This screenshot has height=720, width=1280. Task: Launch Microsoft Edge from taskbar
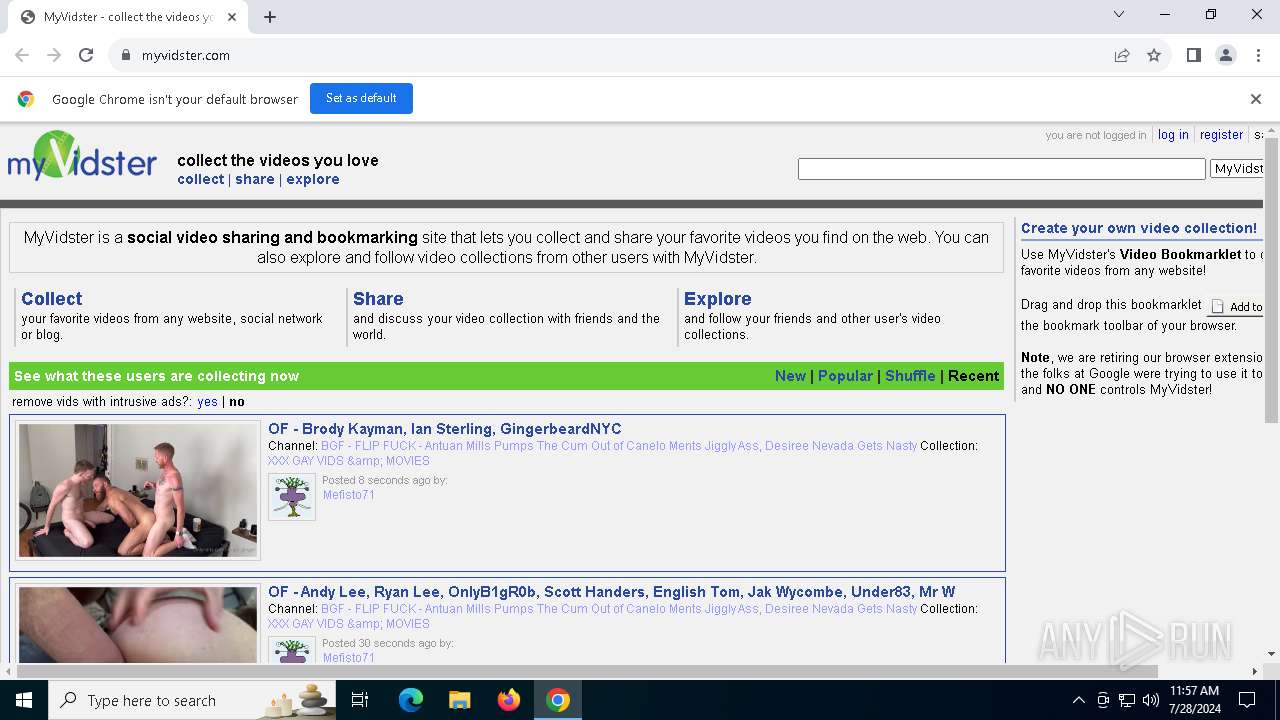click(411, 700)
